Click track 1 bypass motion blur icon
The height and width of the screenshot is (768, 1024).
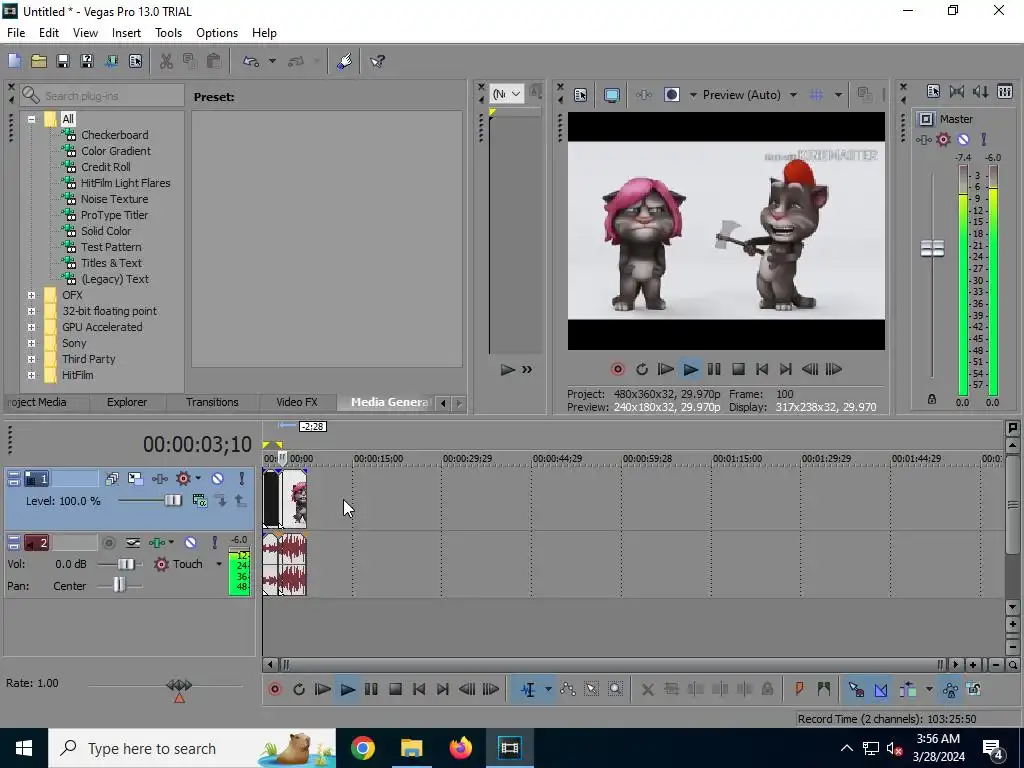112,479
